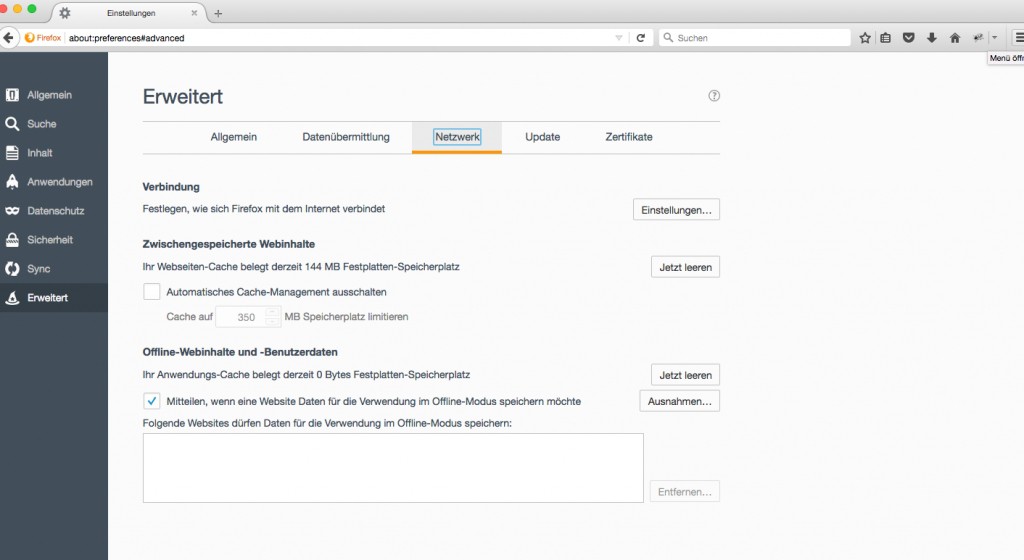The width and height of the screenshot is (1024, 560).
Task: Uncheck the Mitteilen offline data checkbox
Action: point(152,401)
